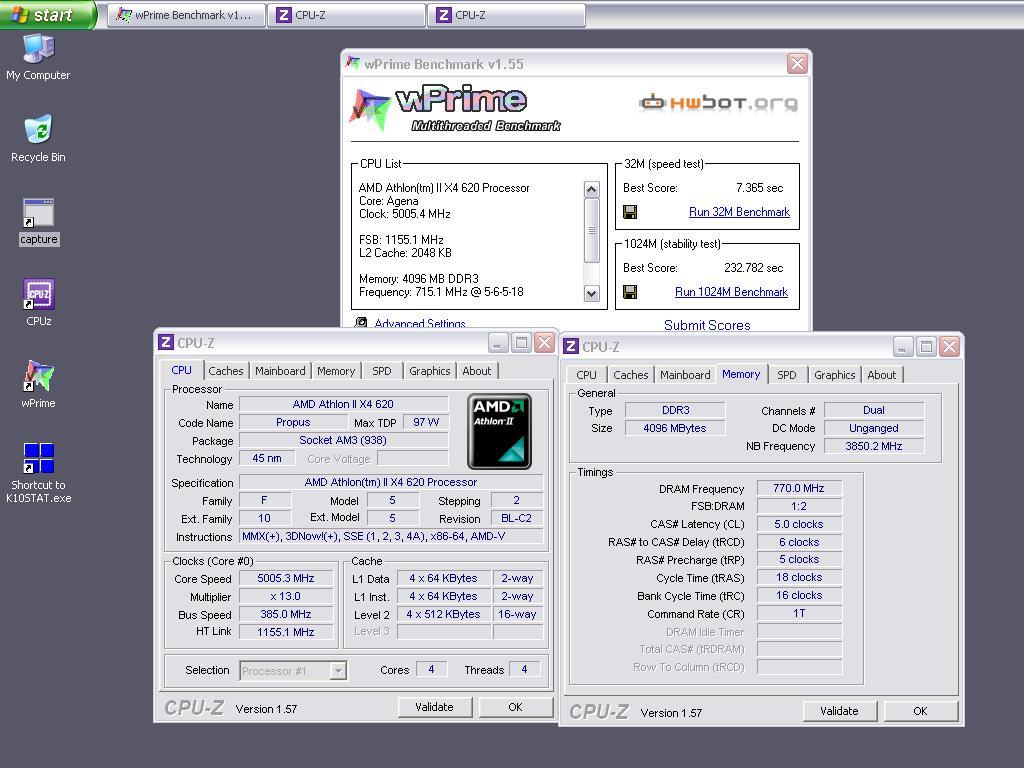Close the wPrime Benchmark window

[797, 63]
